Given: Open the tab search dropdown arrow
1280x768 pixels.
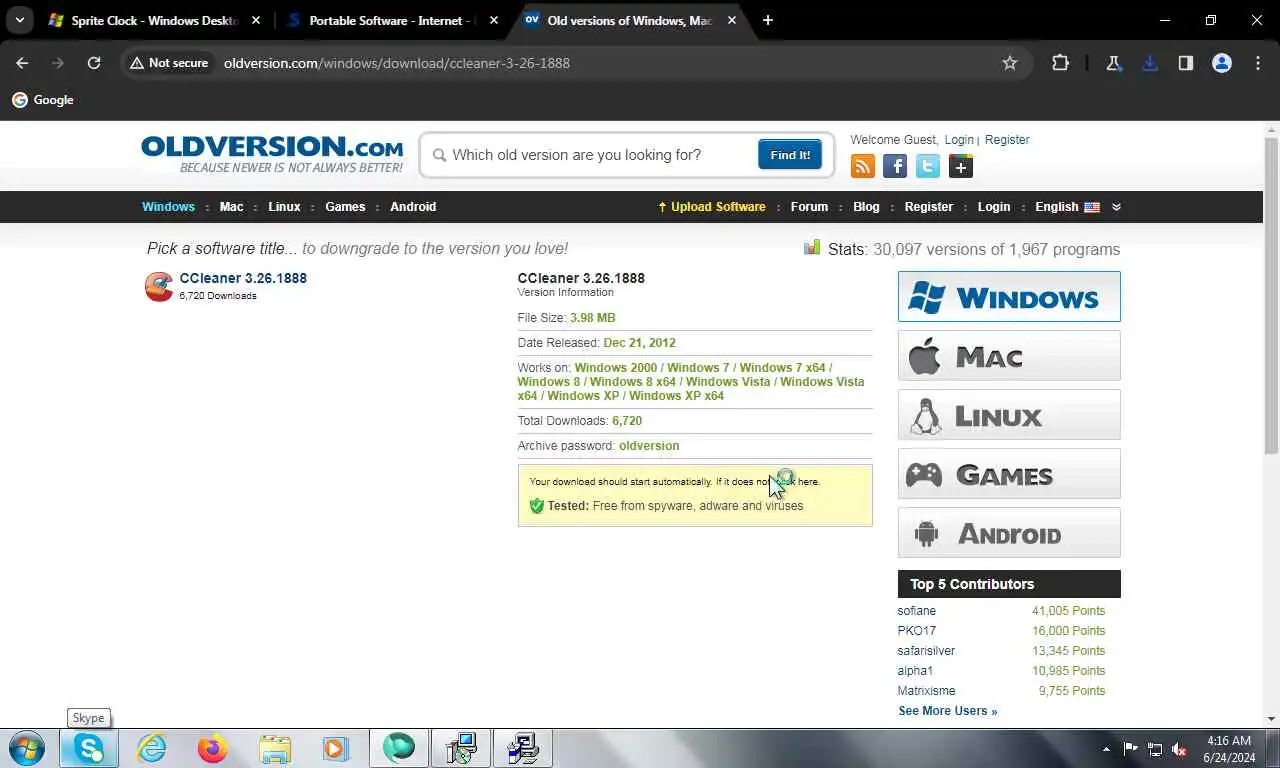Looking at the screenshot, I should tap(19, 20).
